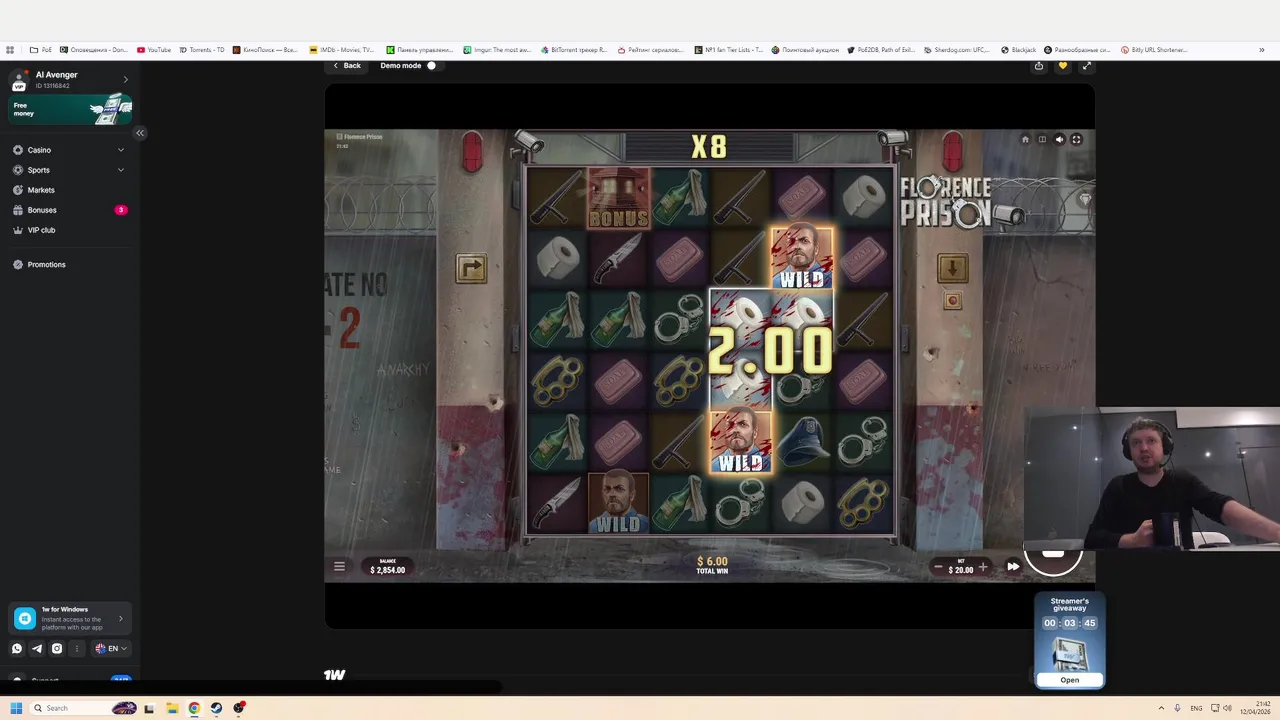The height and width of the screenshot is (720, 1280).
Task: Open WhatsApp social link
Action: 17,648
